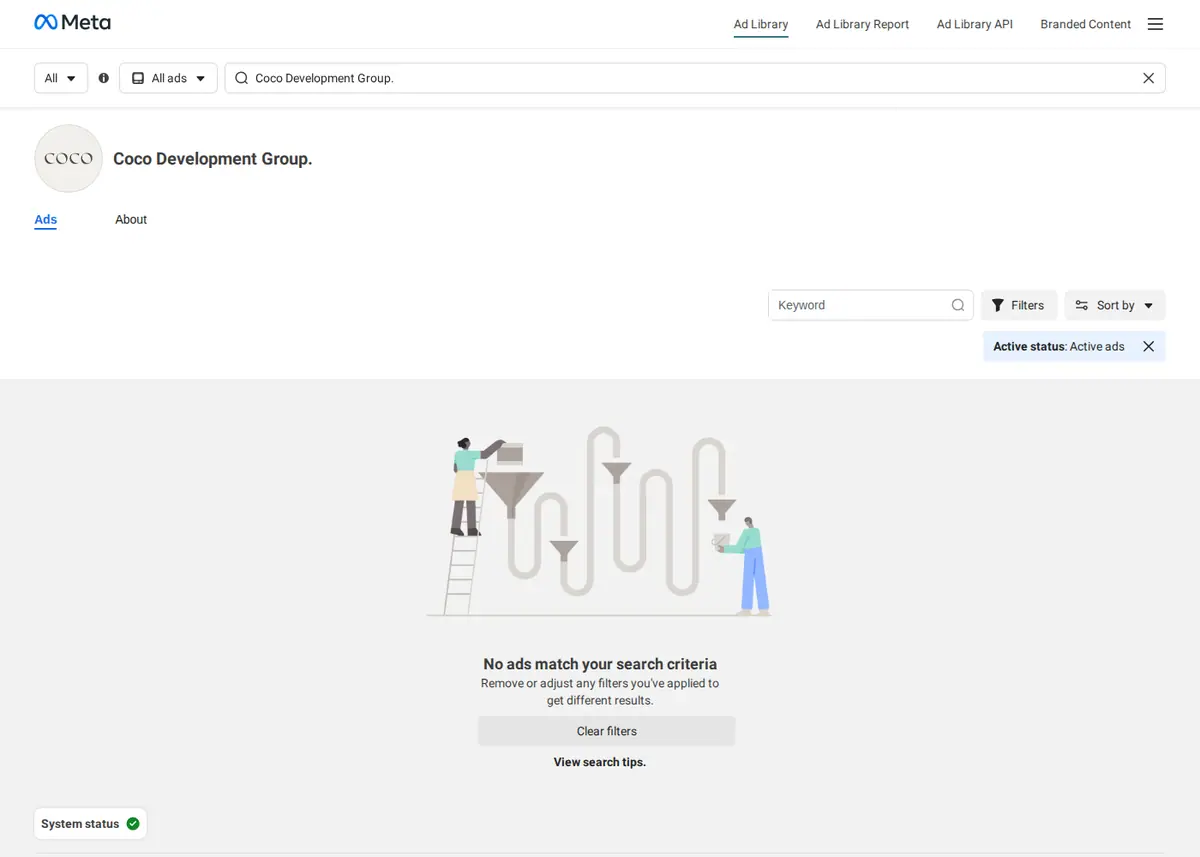
Task: Click into the Keyword input field
Action: pos(860,305)
